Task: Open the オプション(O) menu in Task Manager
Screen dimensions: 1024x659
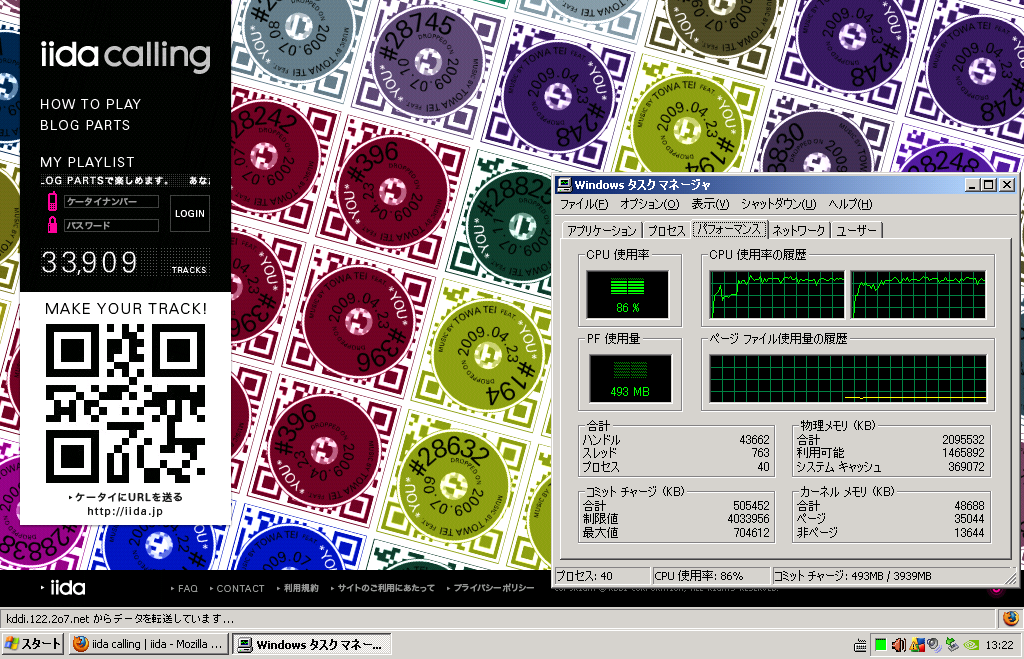Action: pos(650,204)
